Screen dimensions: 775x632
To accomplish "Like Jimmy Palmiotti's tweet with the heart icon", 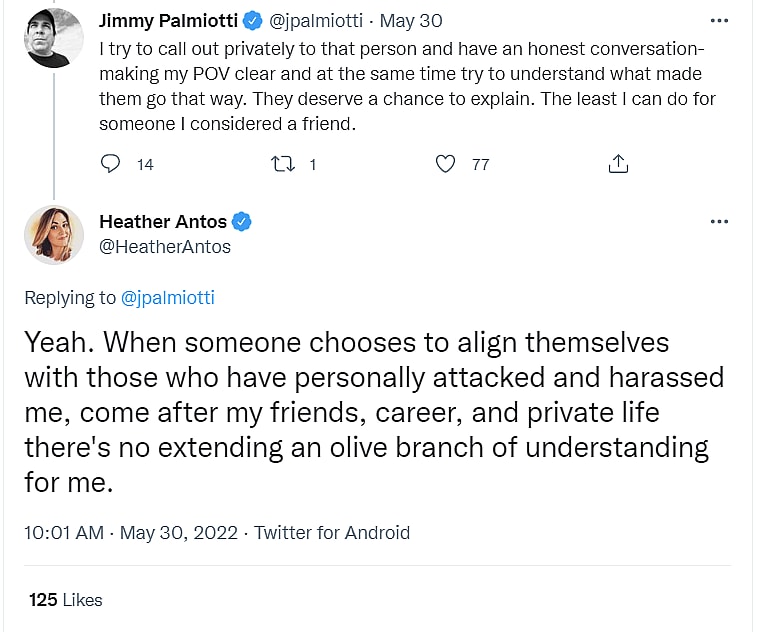I will click(447, 164).
